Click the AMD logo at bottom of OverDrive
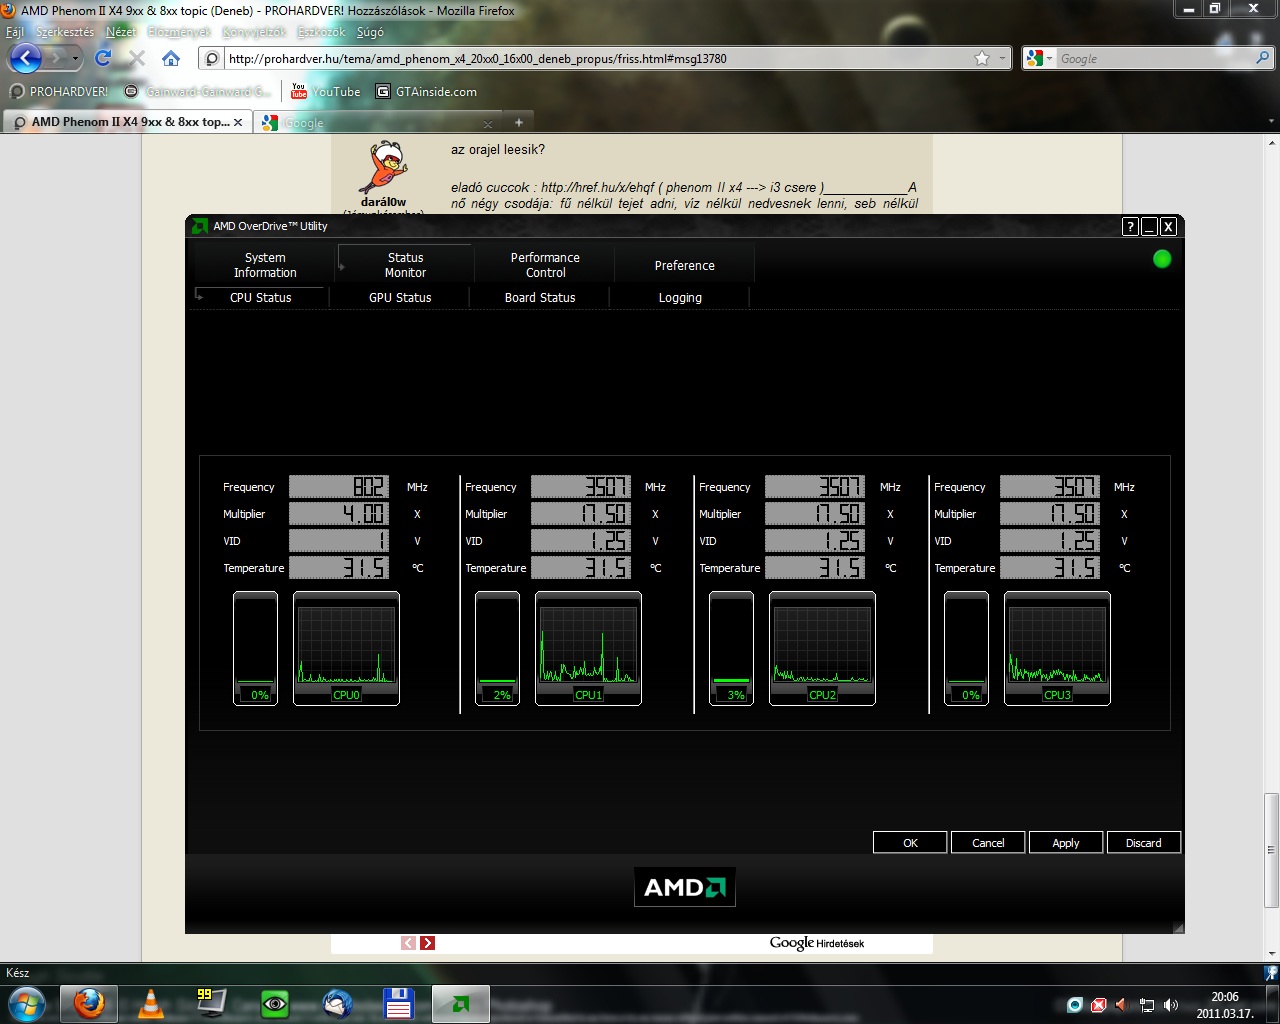The image size is (1280, 1024). click(685, 887)
